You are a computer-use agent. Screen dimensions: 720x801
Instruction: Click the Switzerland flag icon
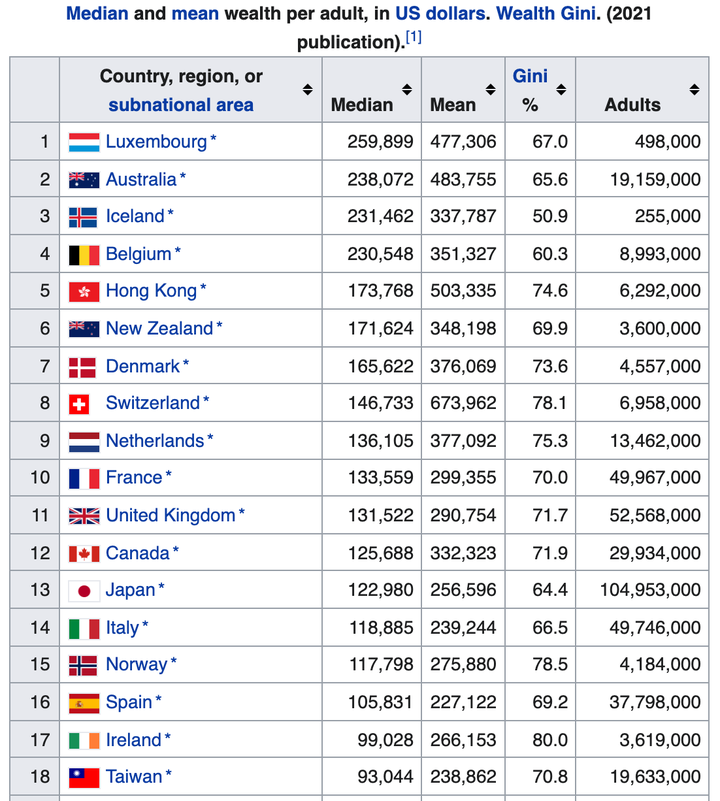coord(79,405)
